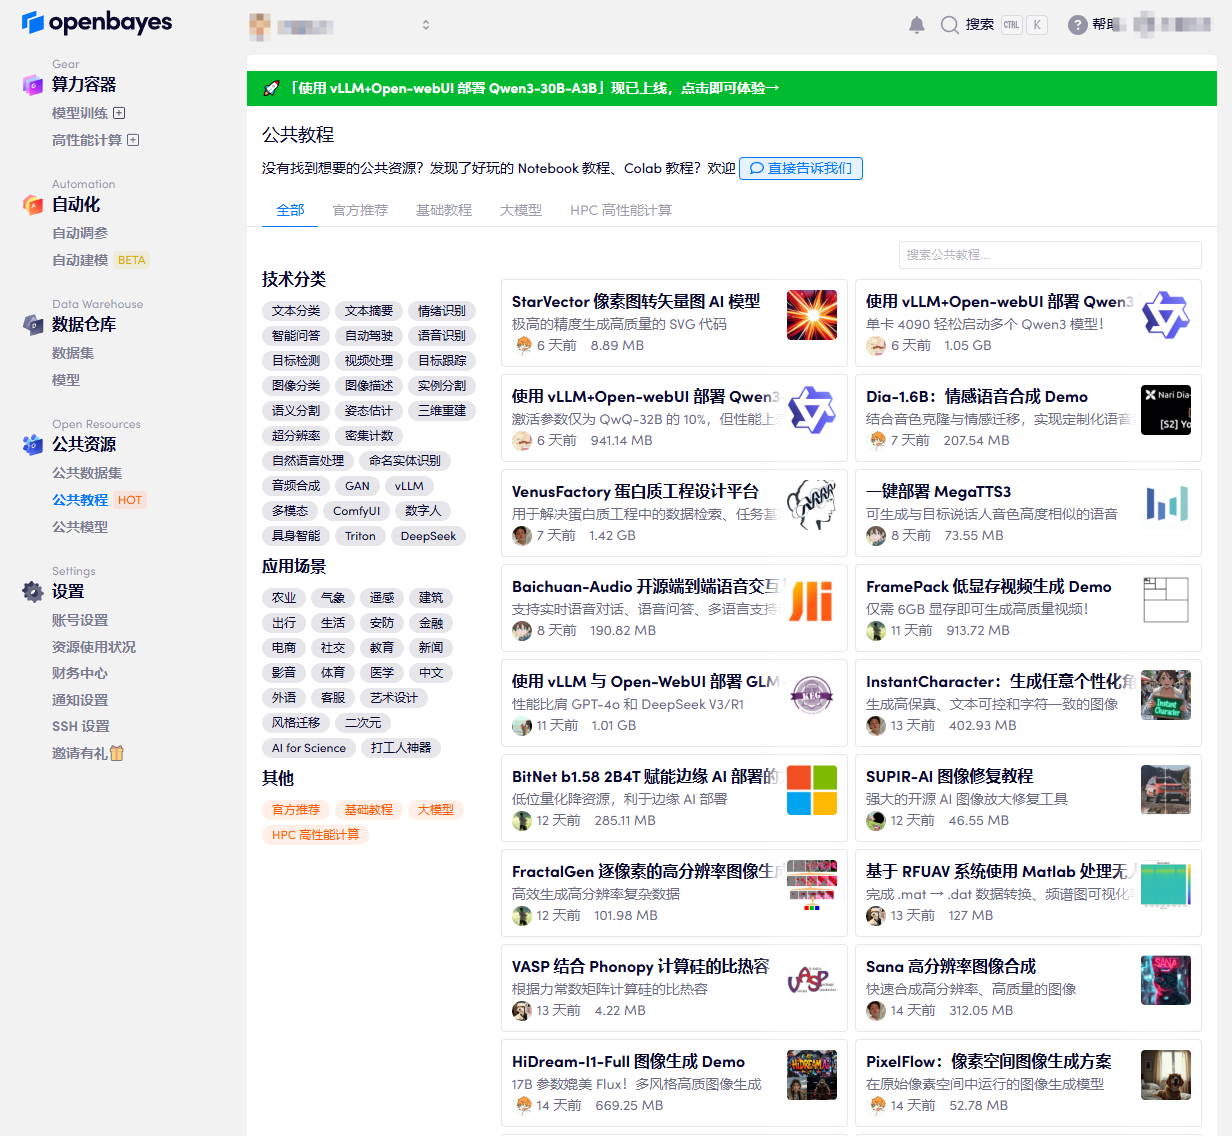This screenshot has height=1136, width=1232.
Task: Open the HiDream-I1-Full 图像生成 Demo title
Action: pyautogui.click(x=628, y=1061)
